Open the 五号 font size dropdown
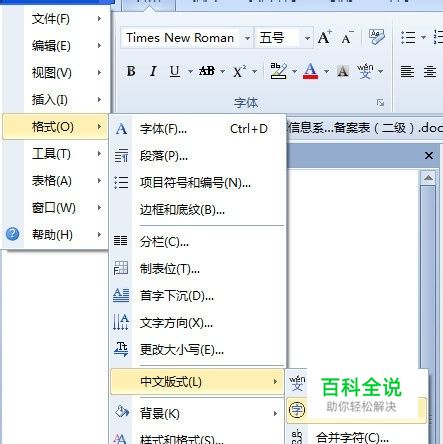Image resolution: width=443 pixels, height=444 pixels. click(307, 38)
